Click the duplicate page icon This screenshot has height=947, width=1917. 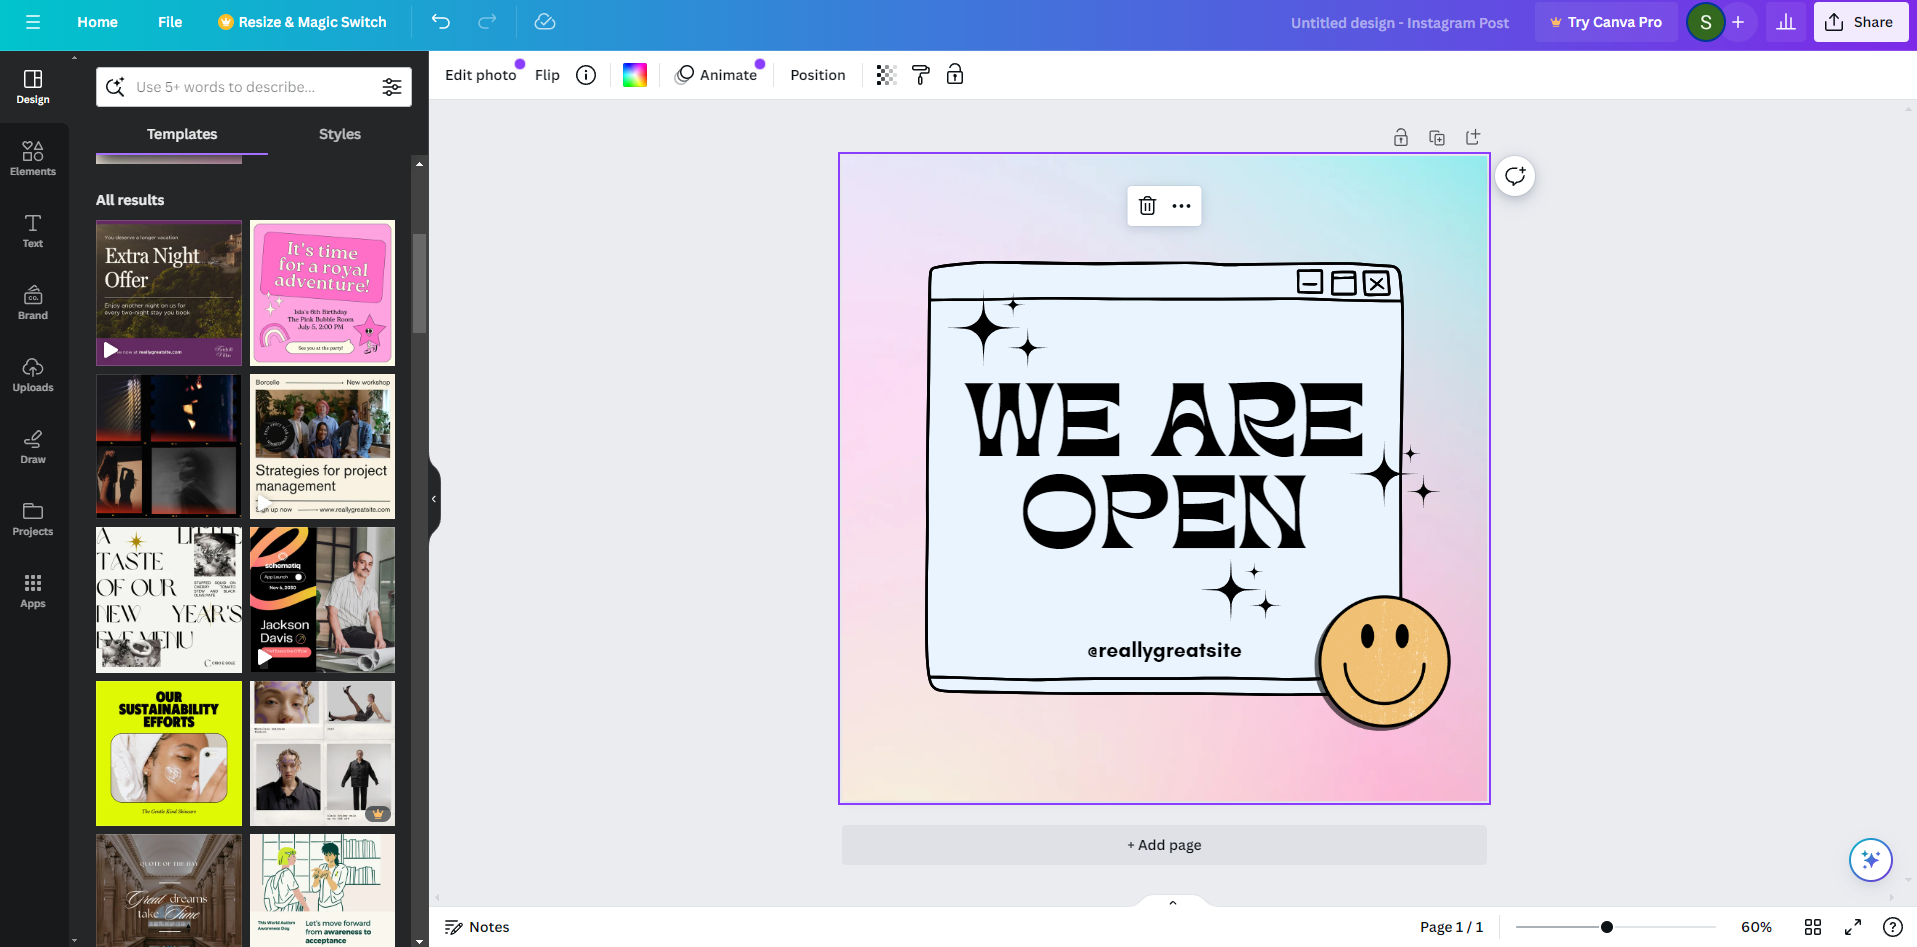(x=1437, y=138)
